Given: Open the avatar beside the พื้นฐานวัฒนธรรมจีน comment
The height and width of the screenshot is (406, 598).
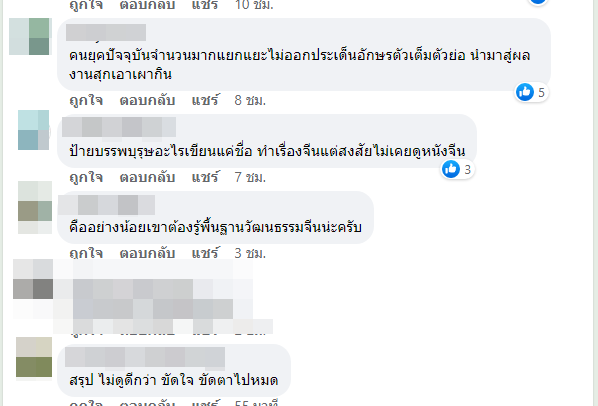Looking at the screenshot, I should pos(35,207).
